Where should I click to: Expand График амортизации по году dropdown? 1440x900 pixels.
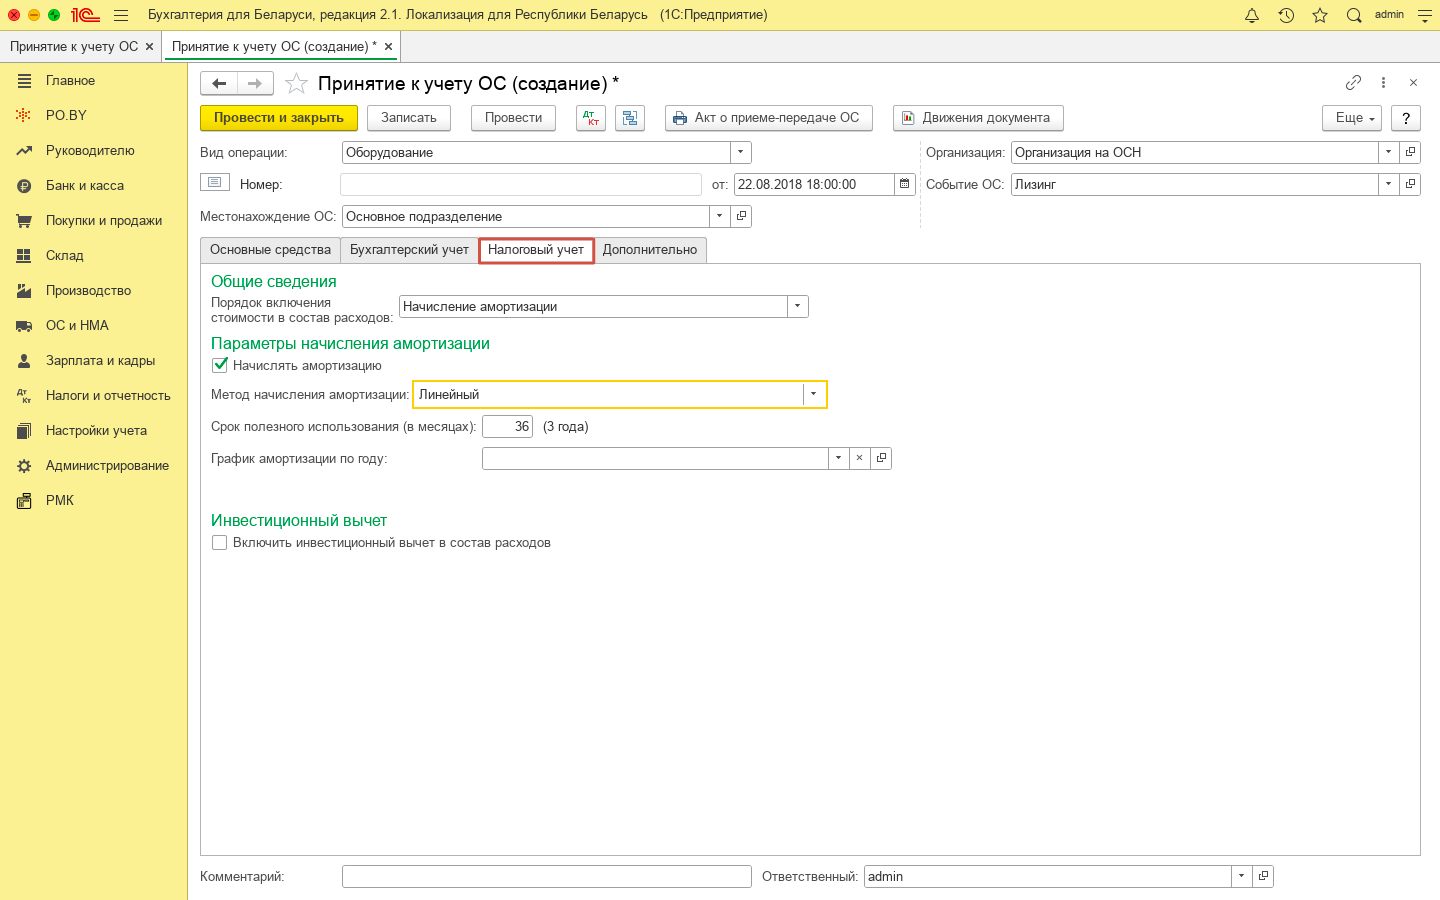(838, 458)
